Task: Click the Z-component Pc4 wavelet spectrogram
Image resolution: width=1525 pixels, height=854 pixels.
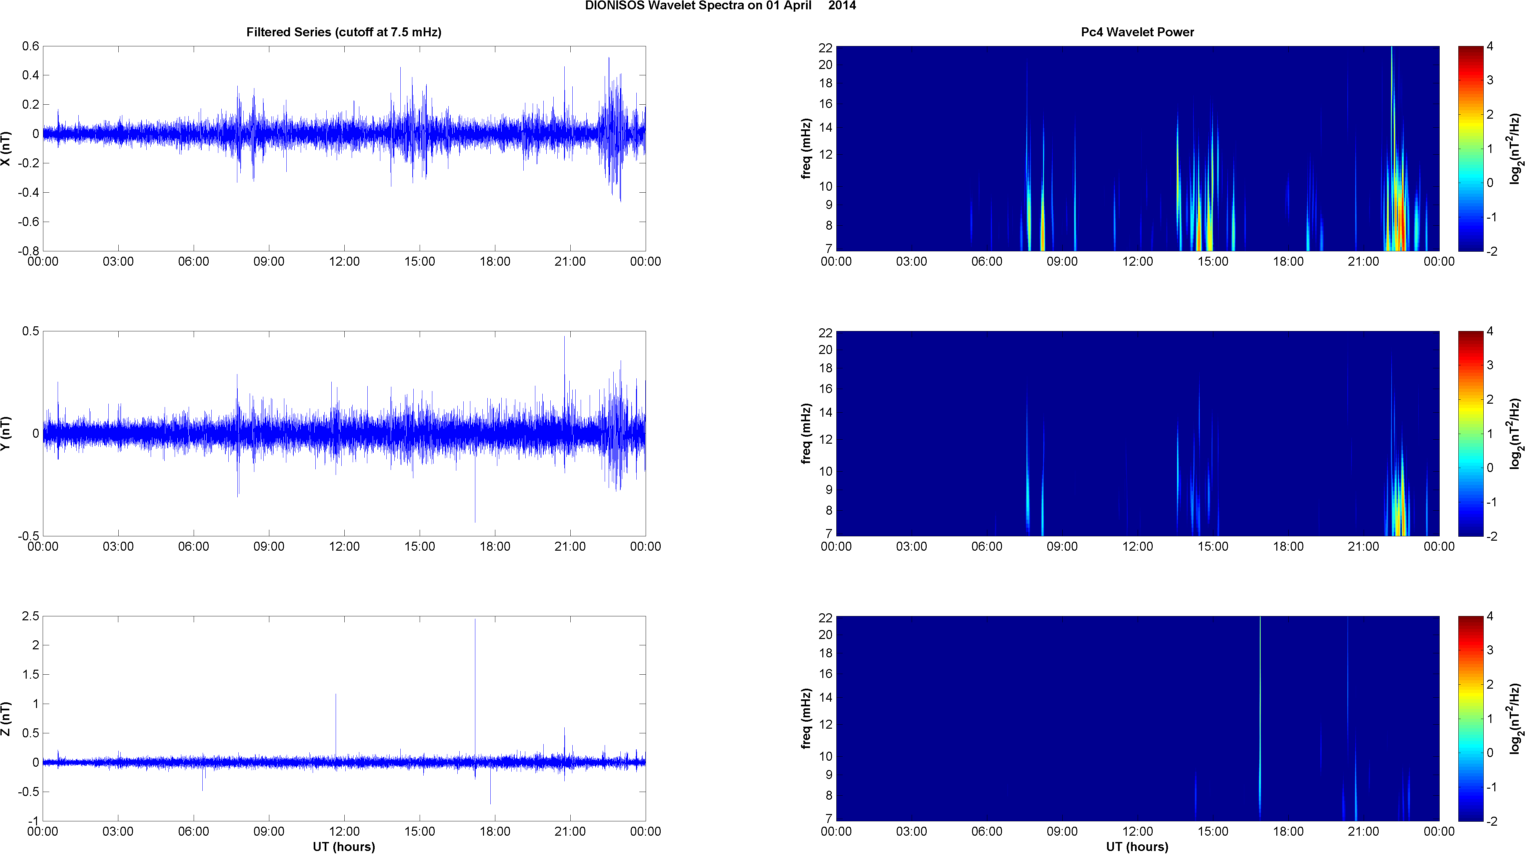Action: pos(1137,718)
